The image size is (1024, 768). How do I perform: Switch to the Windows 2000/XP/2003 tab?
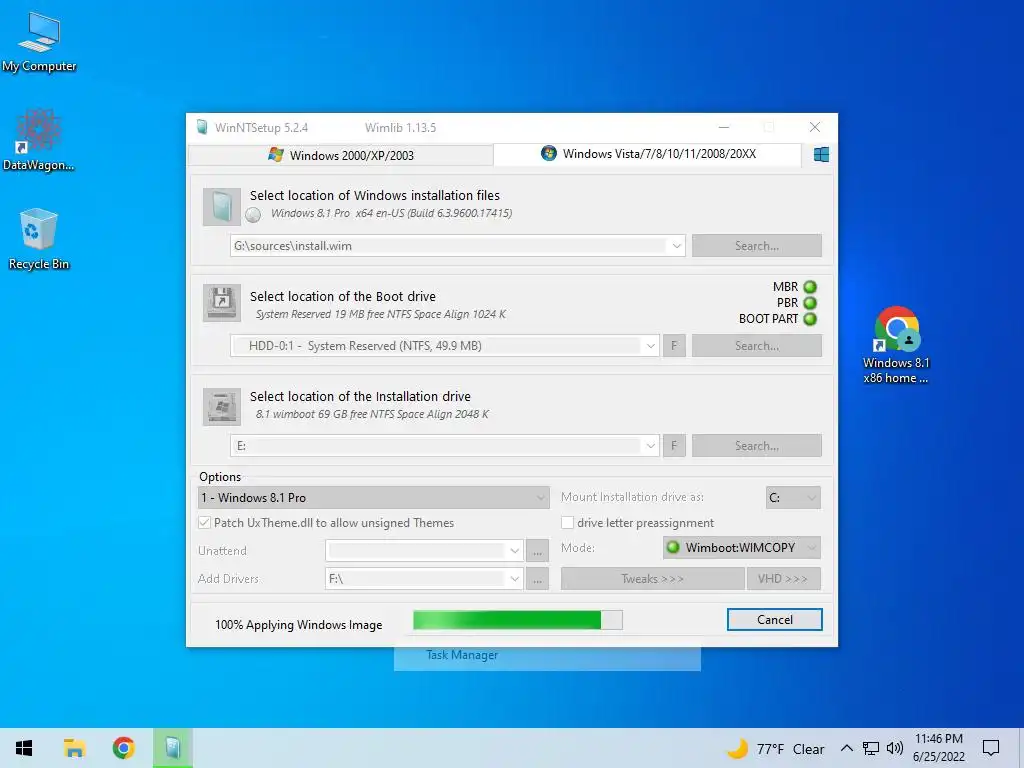341,155
